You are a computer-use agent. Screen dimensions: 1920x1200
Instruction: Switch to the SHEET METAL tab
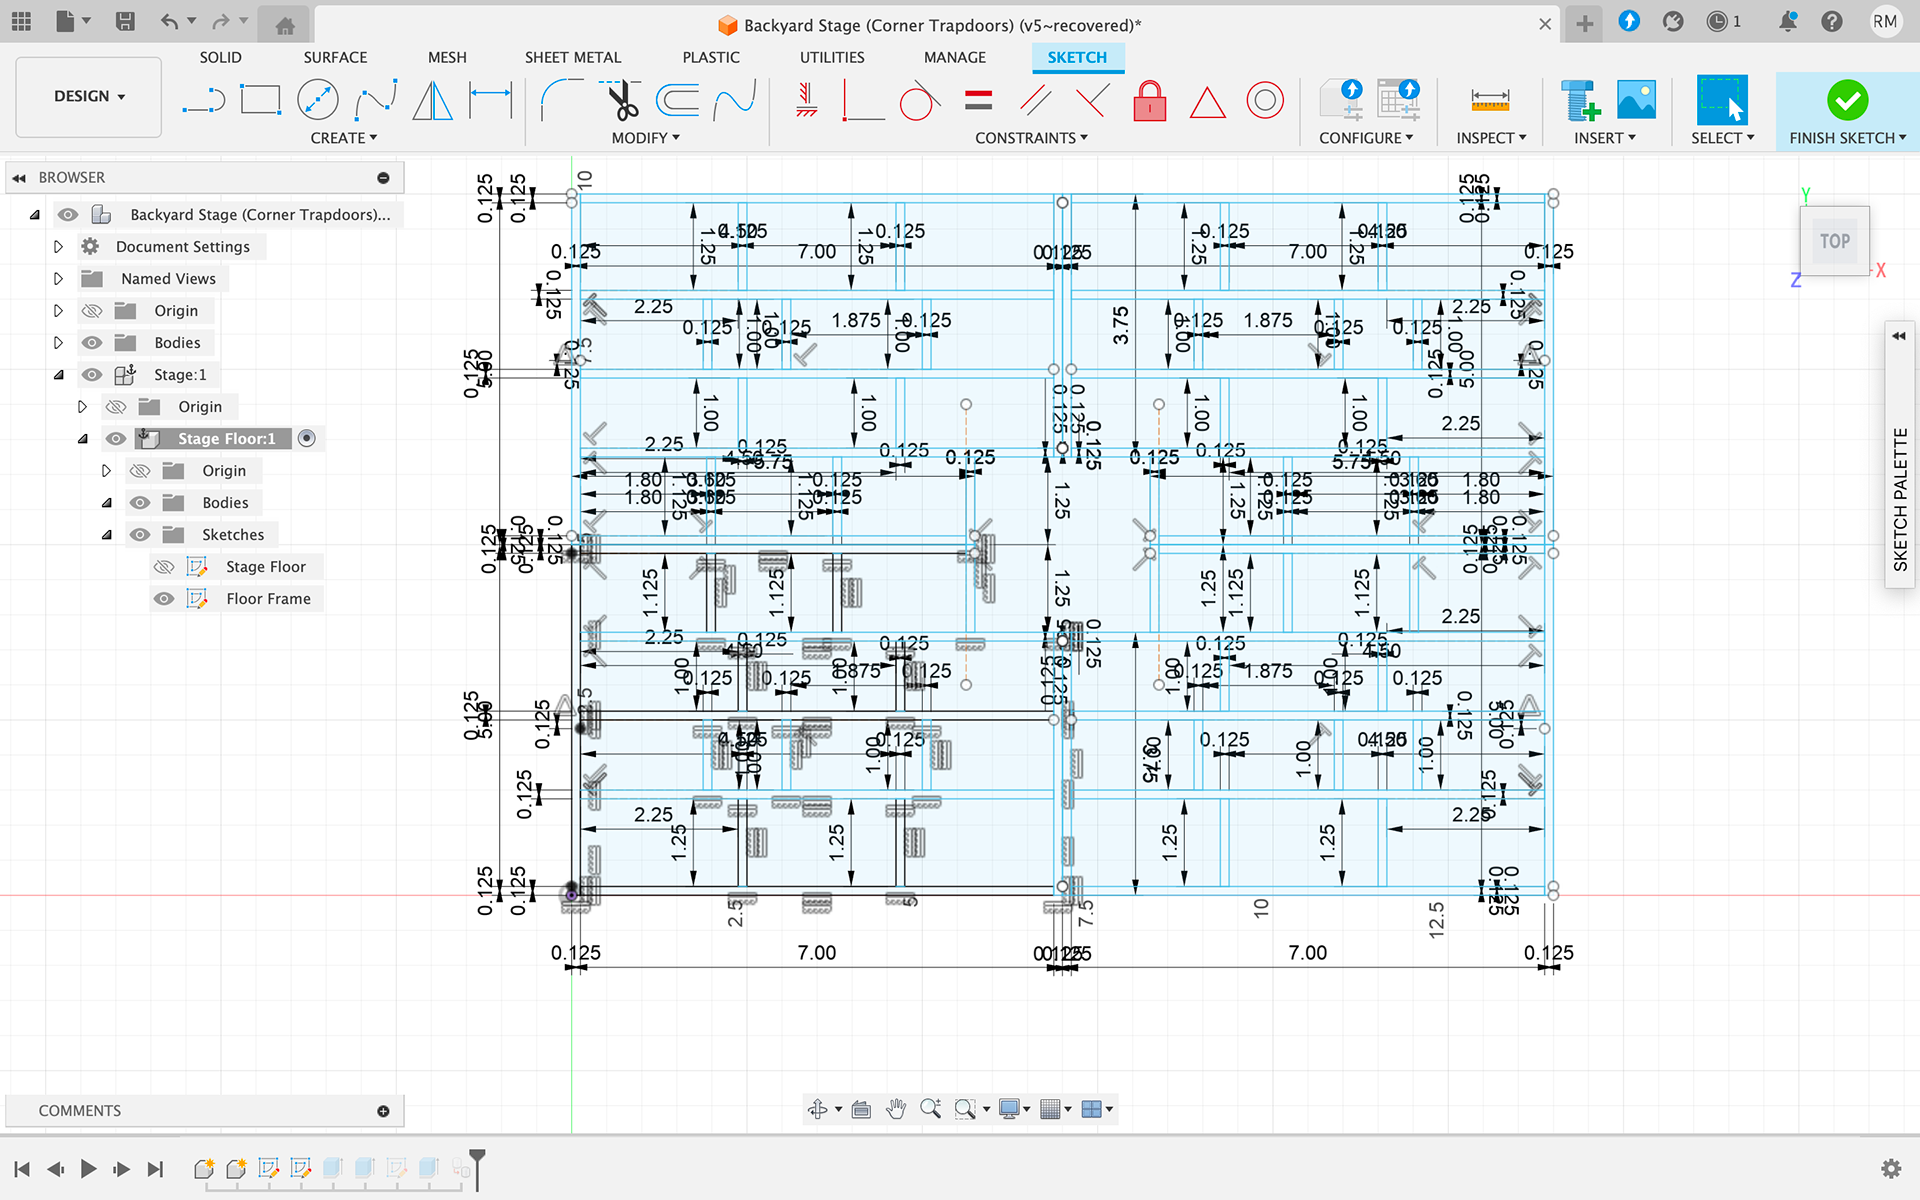(x=572, y=57)
